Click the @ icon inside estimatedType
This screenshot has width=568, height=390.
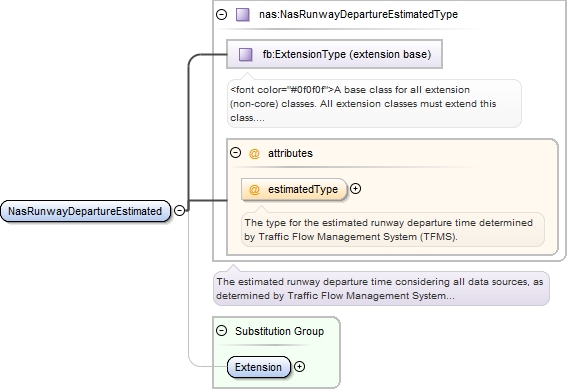coord(254,189)
